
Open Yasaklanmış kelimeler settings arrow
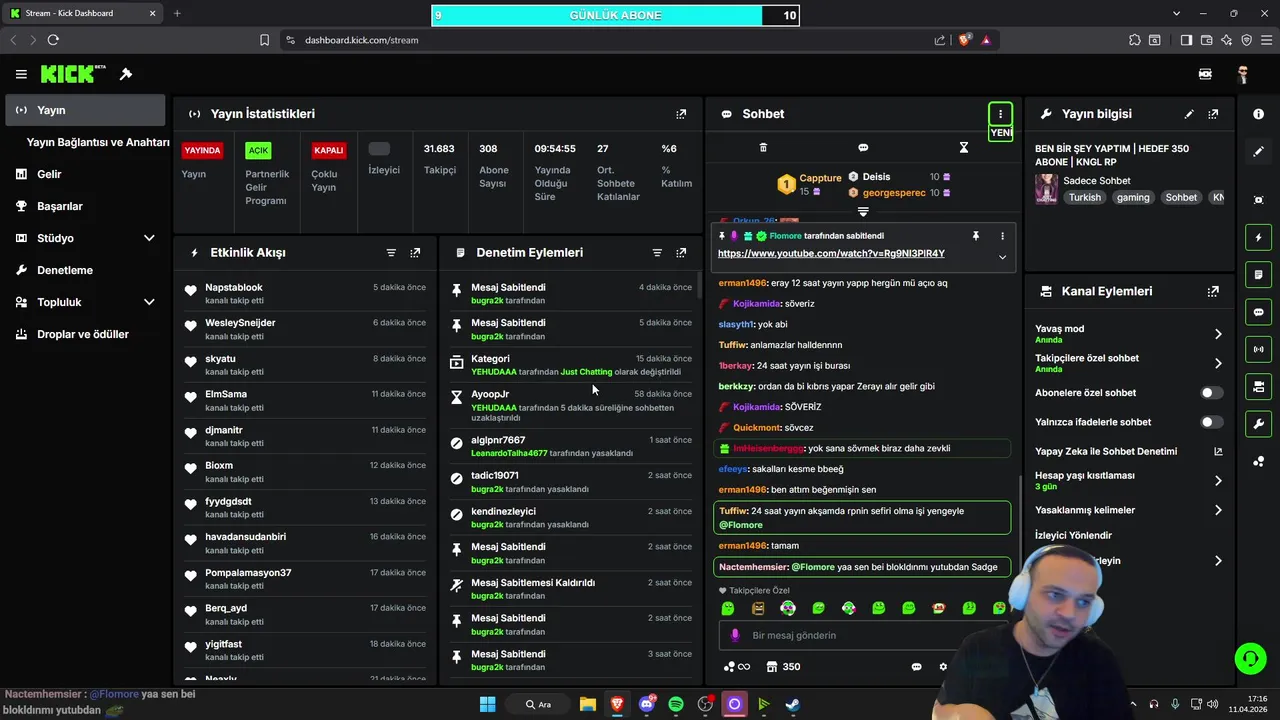click(x=1218, y=510)
